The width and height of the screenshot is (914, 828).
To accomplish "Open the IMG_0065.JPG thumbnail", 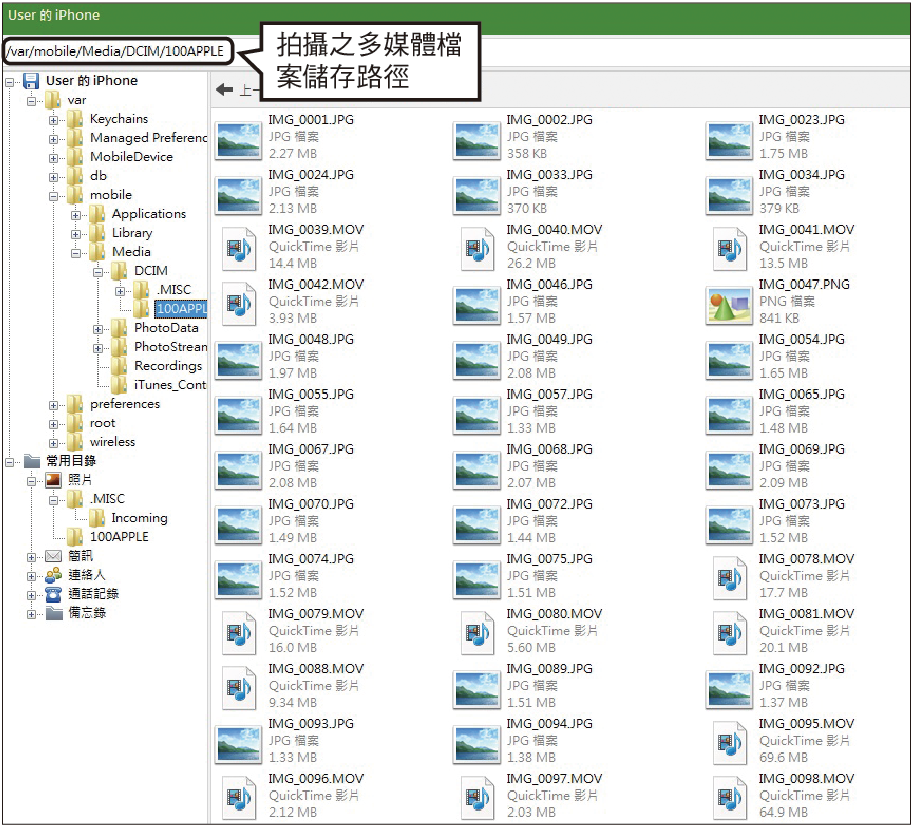I will click(728, 415).
